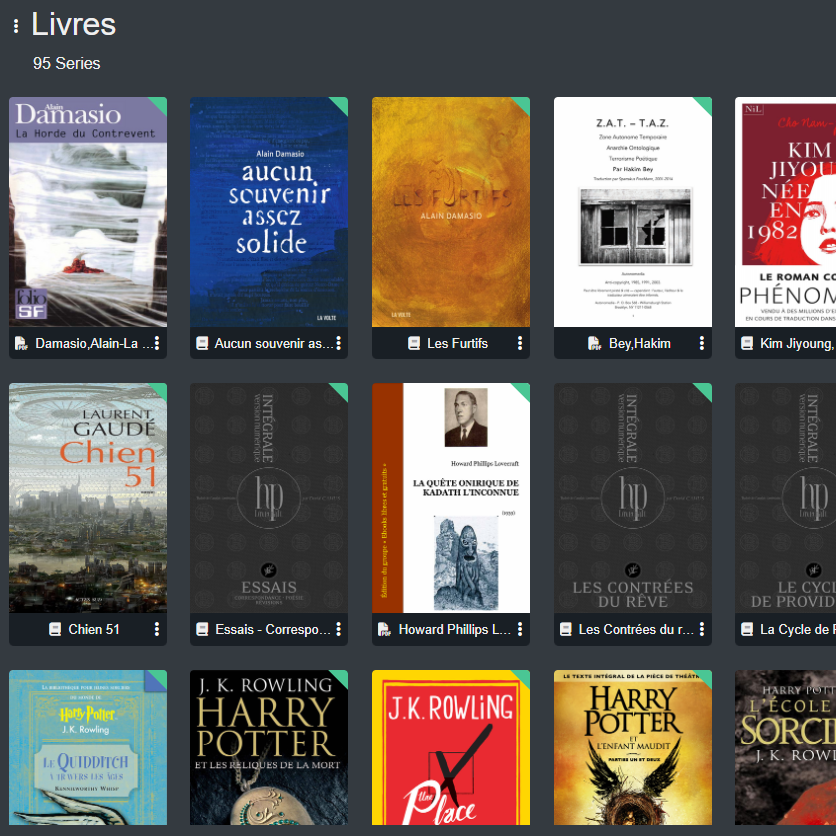Open Harry Potter et l'enfant maudit cover
This screenshot has width=836, height=836.
click(633, 750)
